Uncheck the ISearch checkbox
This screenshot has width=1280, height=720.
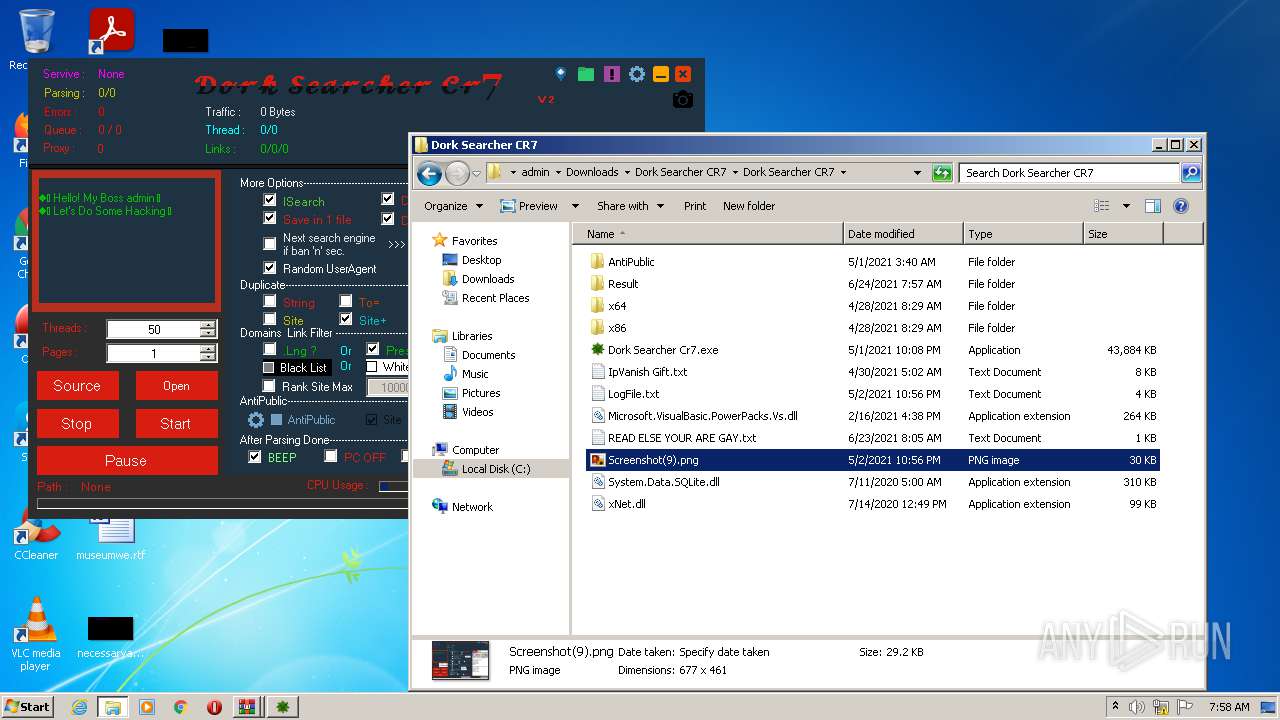pyautogui.click(x=270, y=200)
